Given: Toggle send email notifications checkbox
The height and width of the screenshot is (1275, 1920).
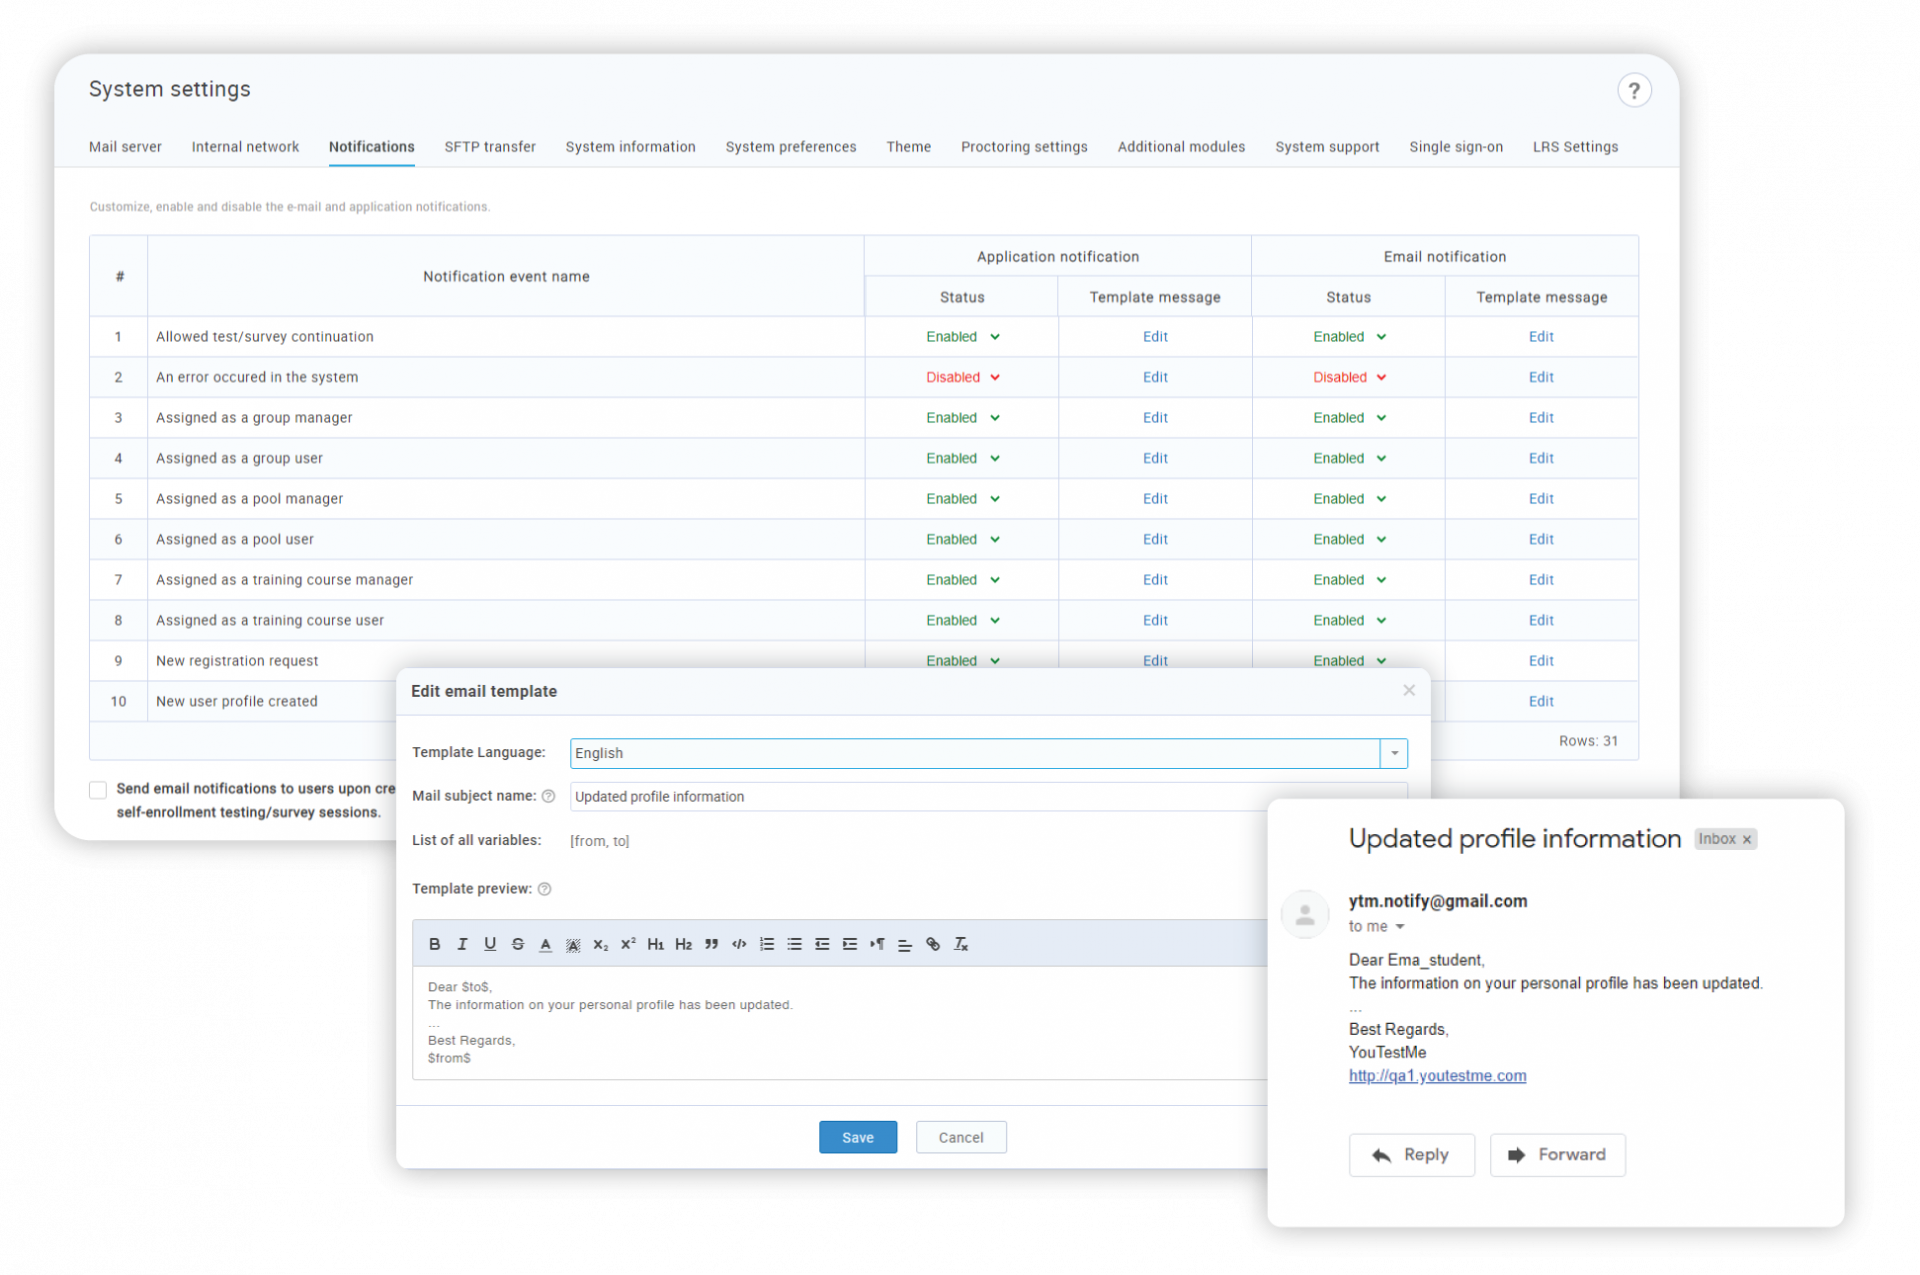Looking at the screenshot, I should tap(98, 790).
